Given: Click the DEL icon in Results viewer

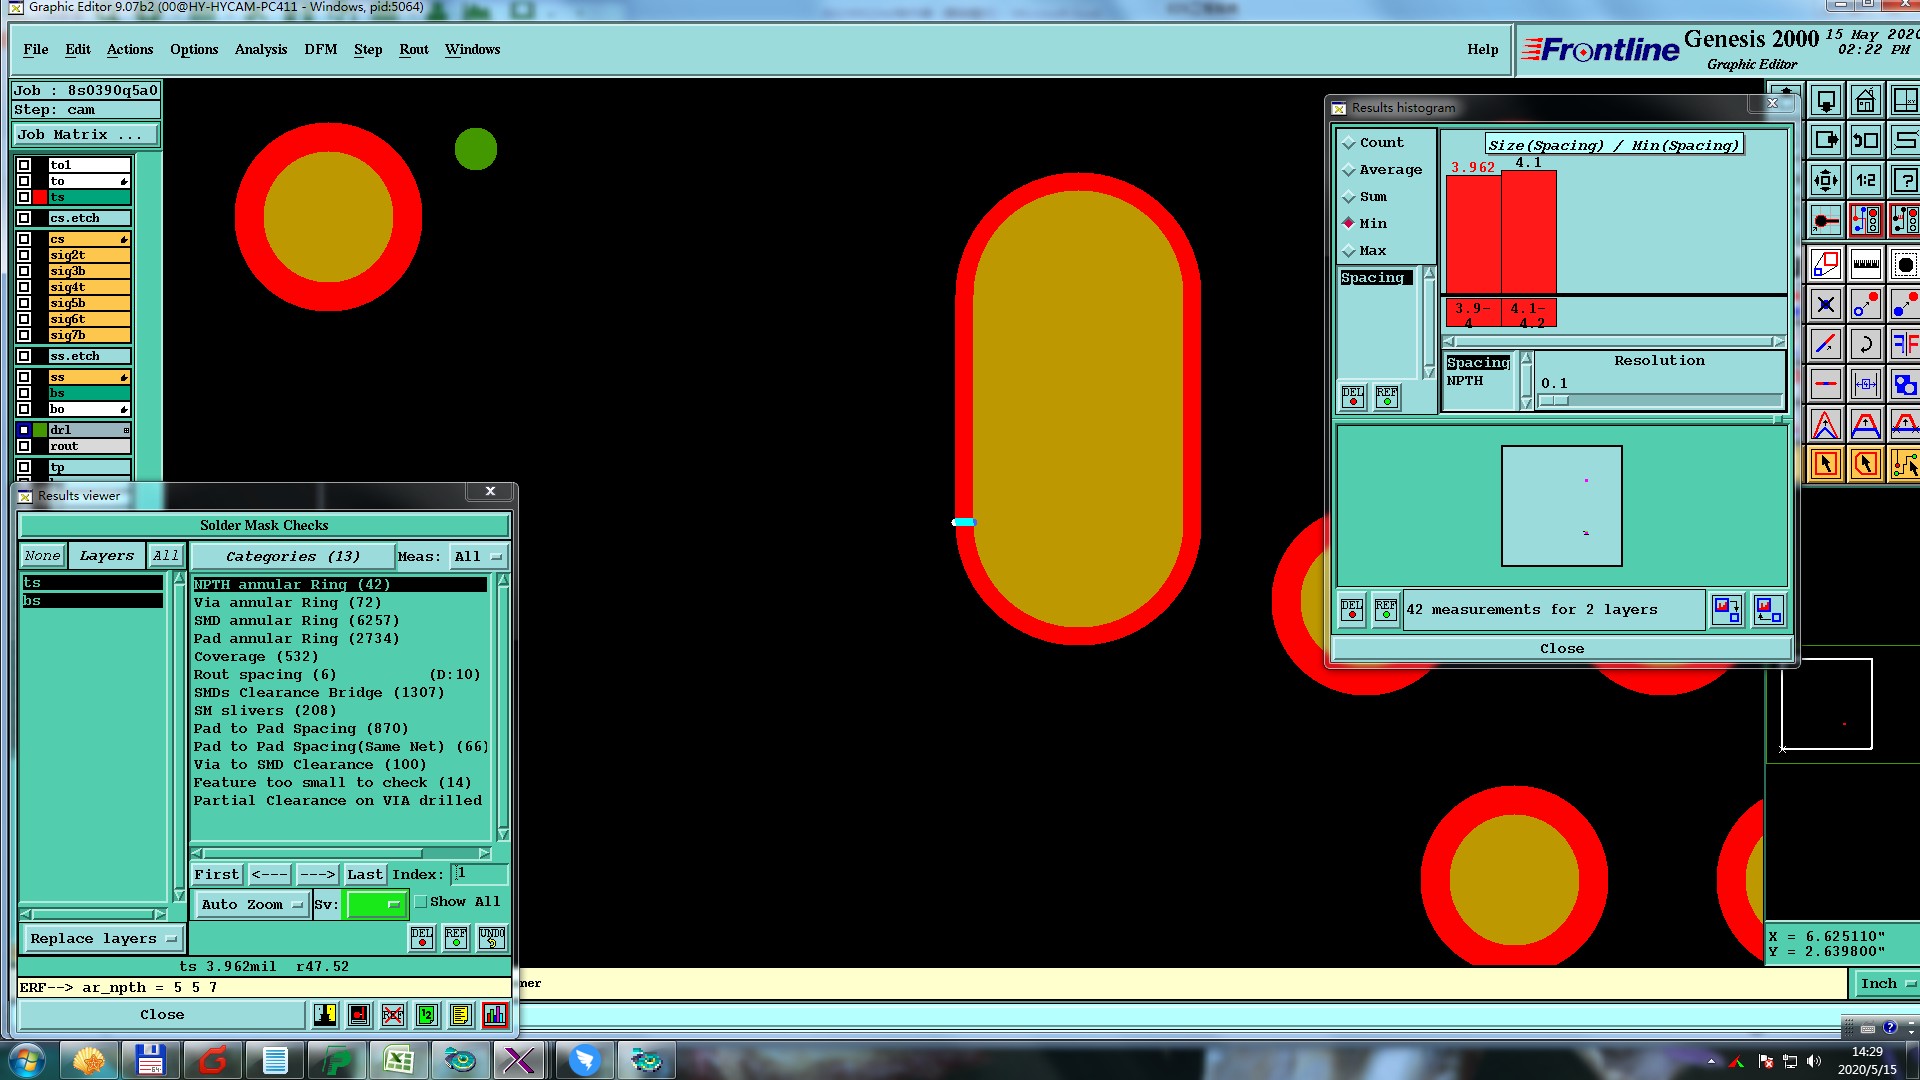Looking at the screenshot, I should (422, 937).
